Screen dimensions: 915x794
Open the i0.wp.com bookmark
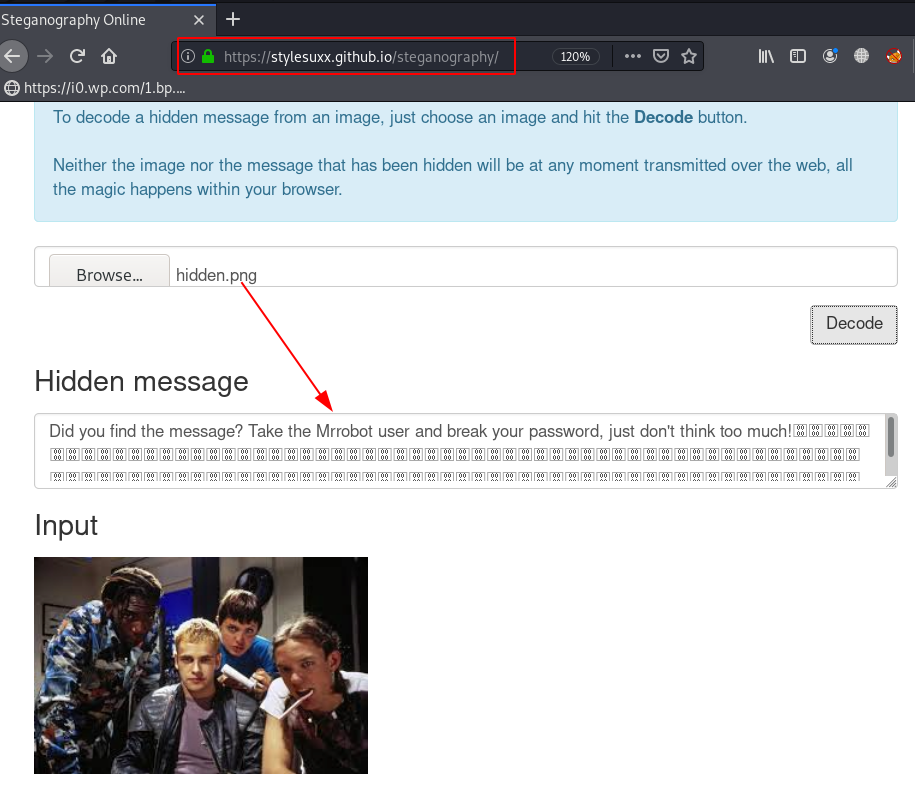95,88
